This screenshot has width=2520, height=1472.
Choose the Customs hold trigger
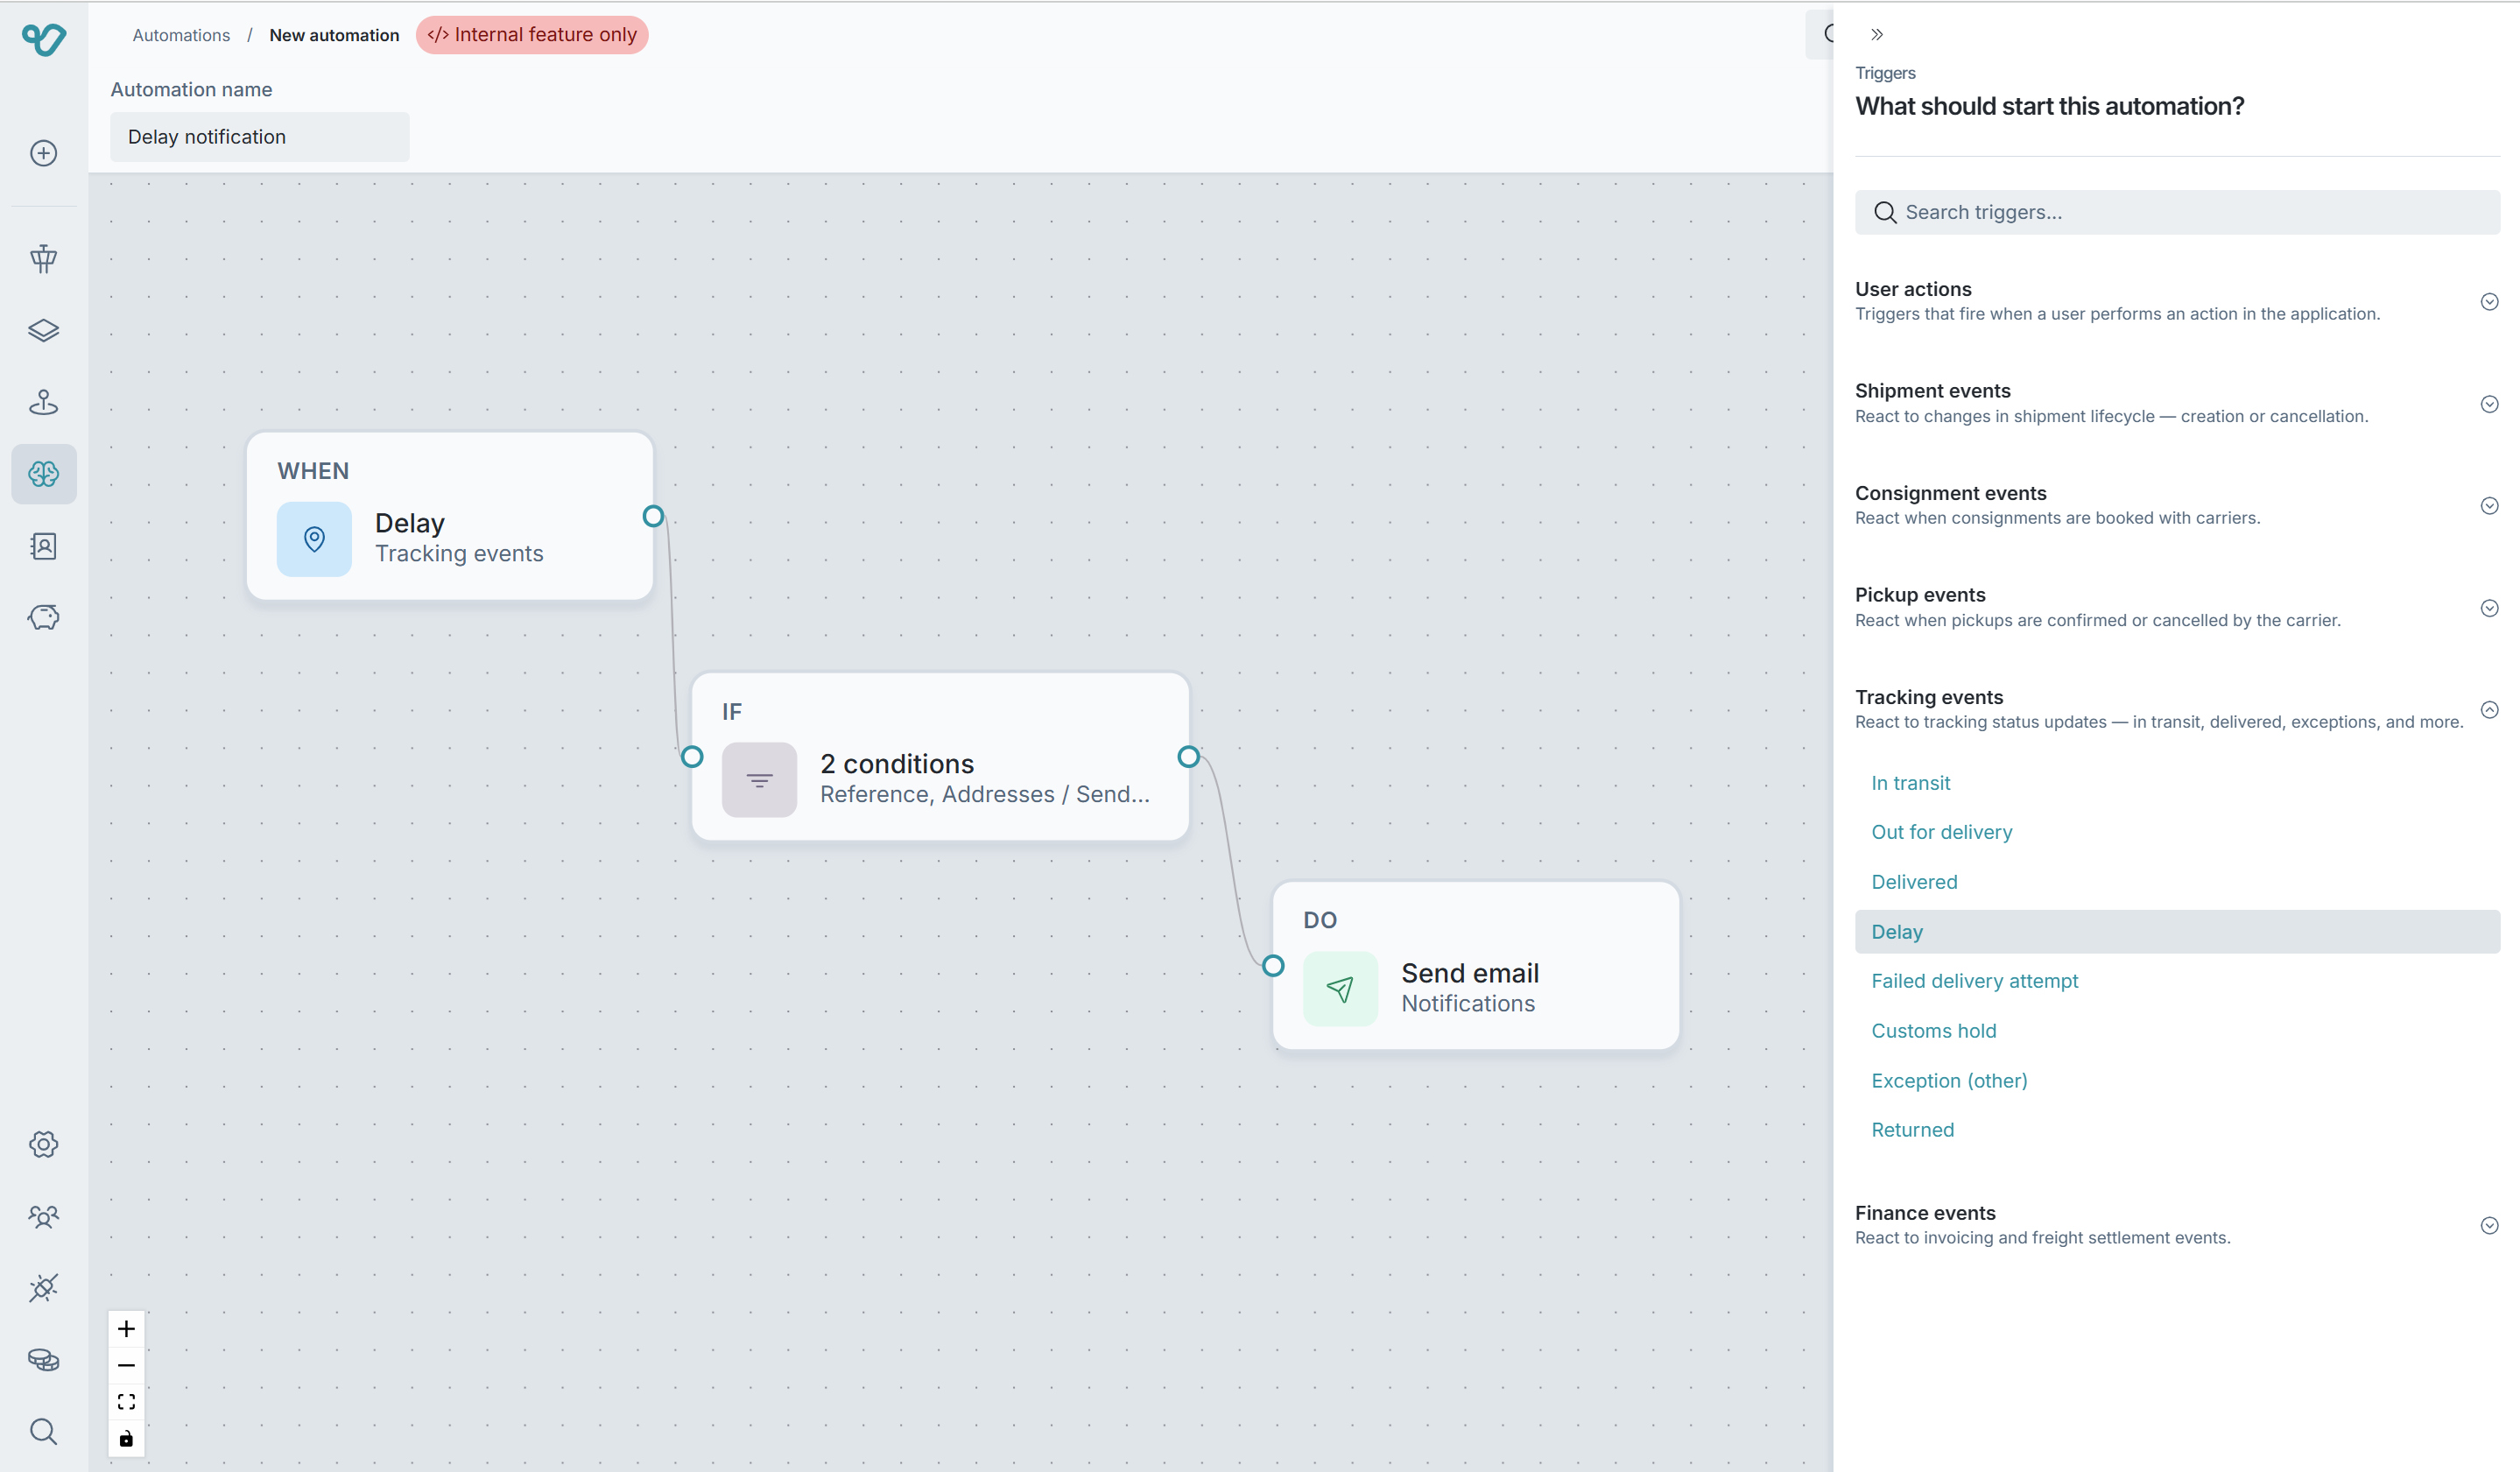tap(1933, 1031)
